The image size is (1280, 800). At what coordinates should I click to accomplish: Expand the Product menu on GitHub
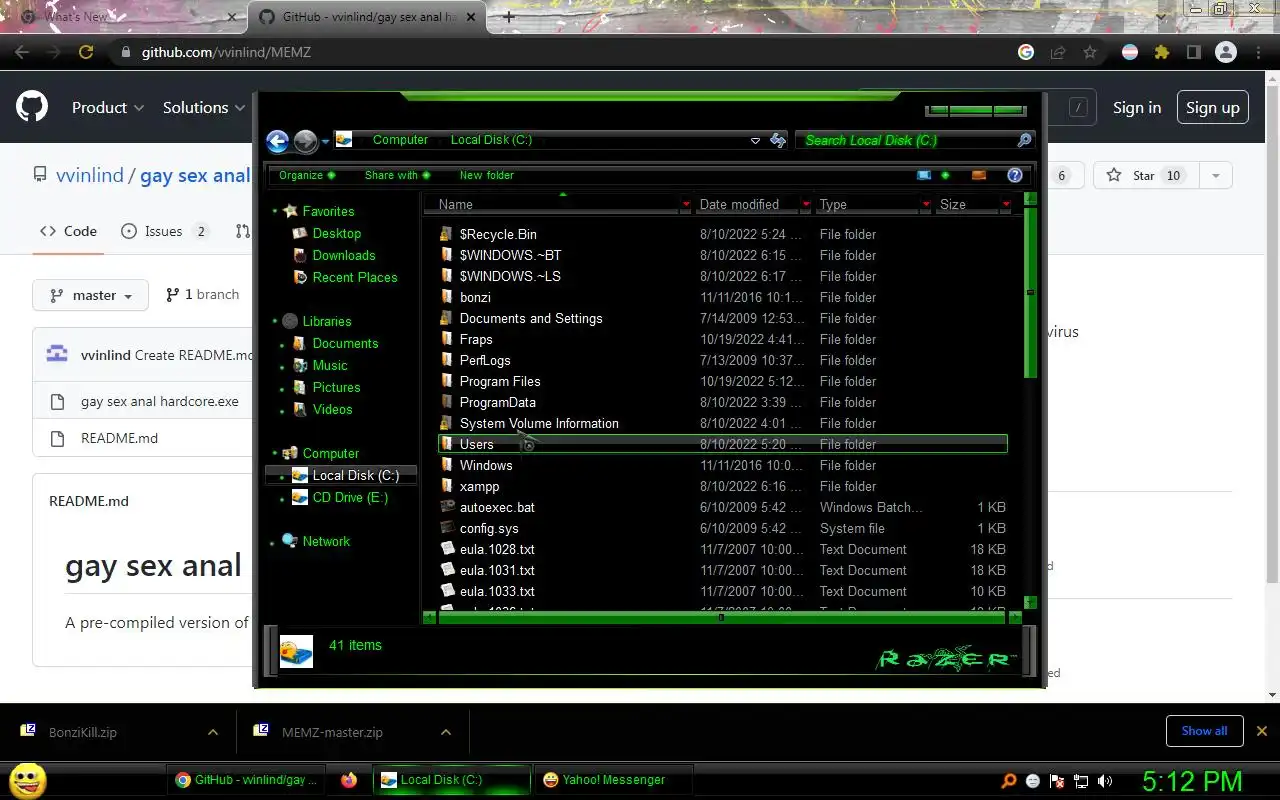[108, 107]
